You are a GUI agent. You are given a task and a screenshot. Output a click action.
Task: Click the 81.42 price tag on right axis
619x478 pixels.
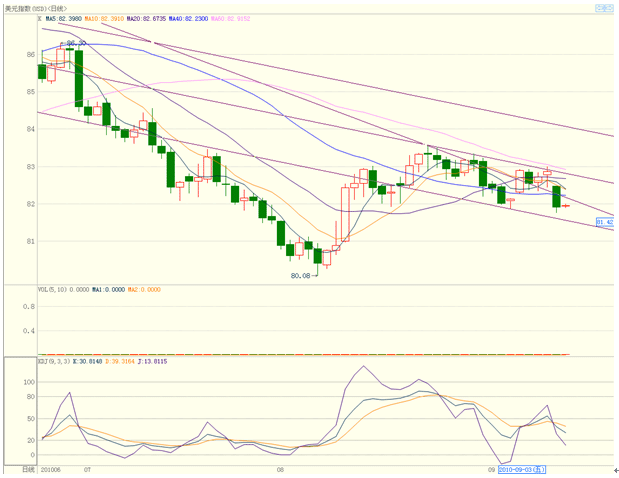click(605, 222)
